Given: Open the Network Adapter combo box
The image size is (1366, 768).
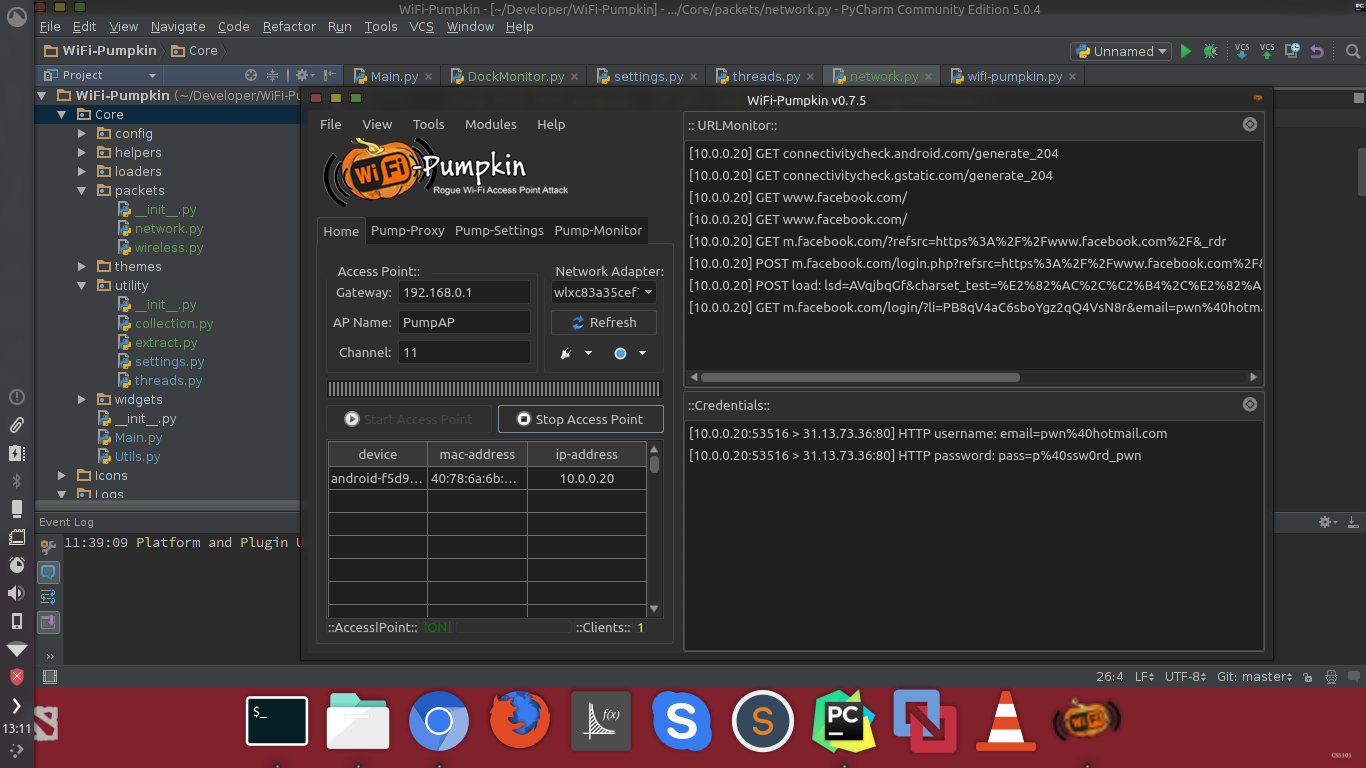Looking at the screenshot, I should (x=604, y=292).
